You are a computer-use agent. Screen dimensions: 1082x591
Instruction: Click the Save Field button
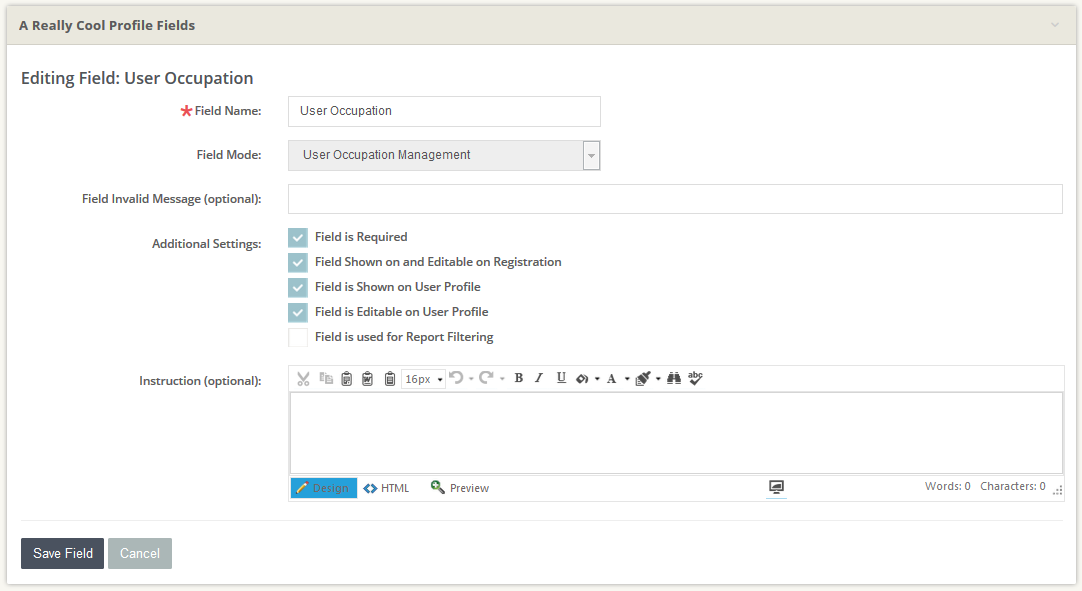pos(62,553)
